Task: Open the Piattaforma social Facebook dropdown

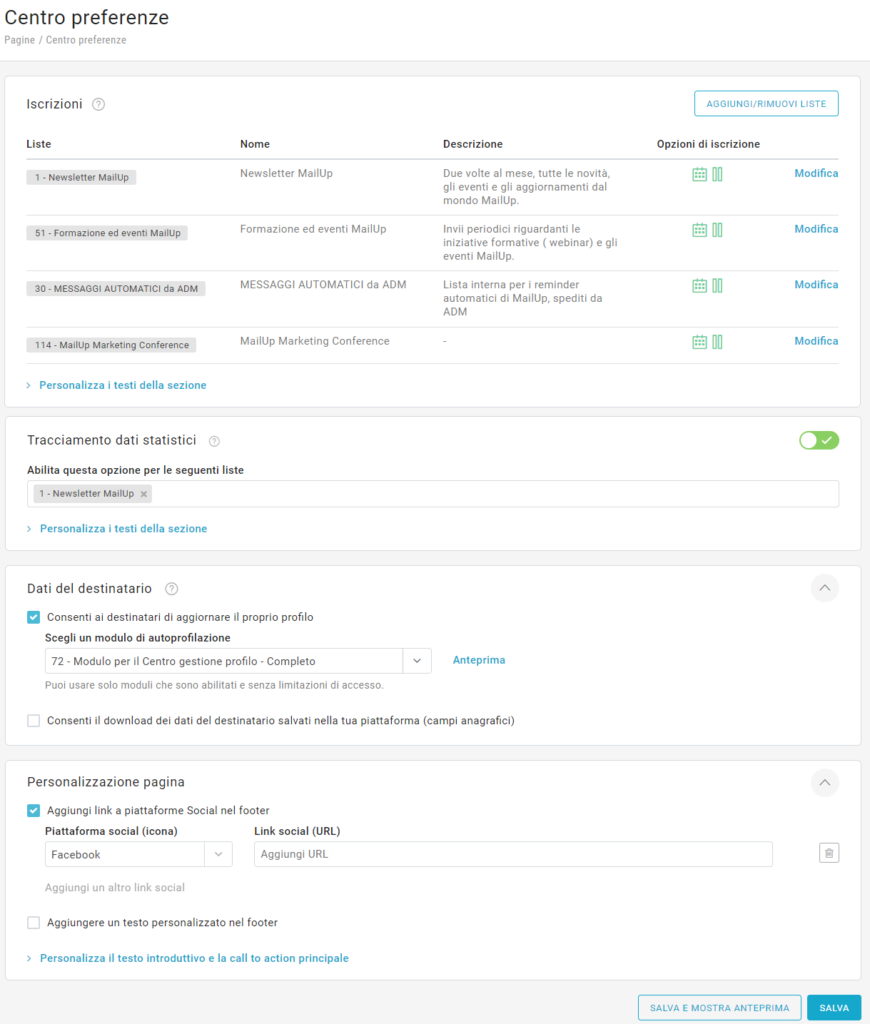Action: tap(218, 854)
